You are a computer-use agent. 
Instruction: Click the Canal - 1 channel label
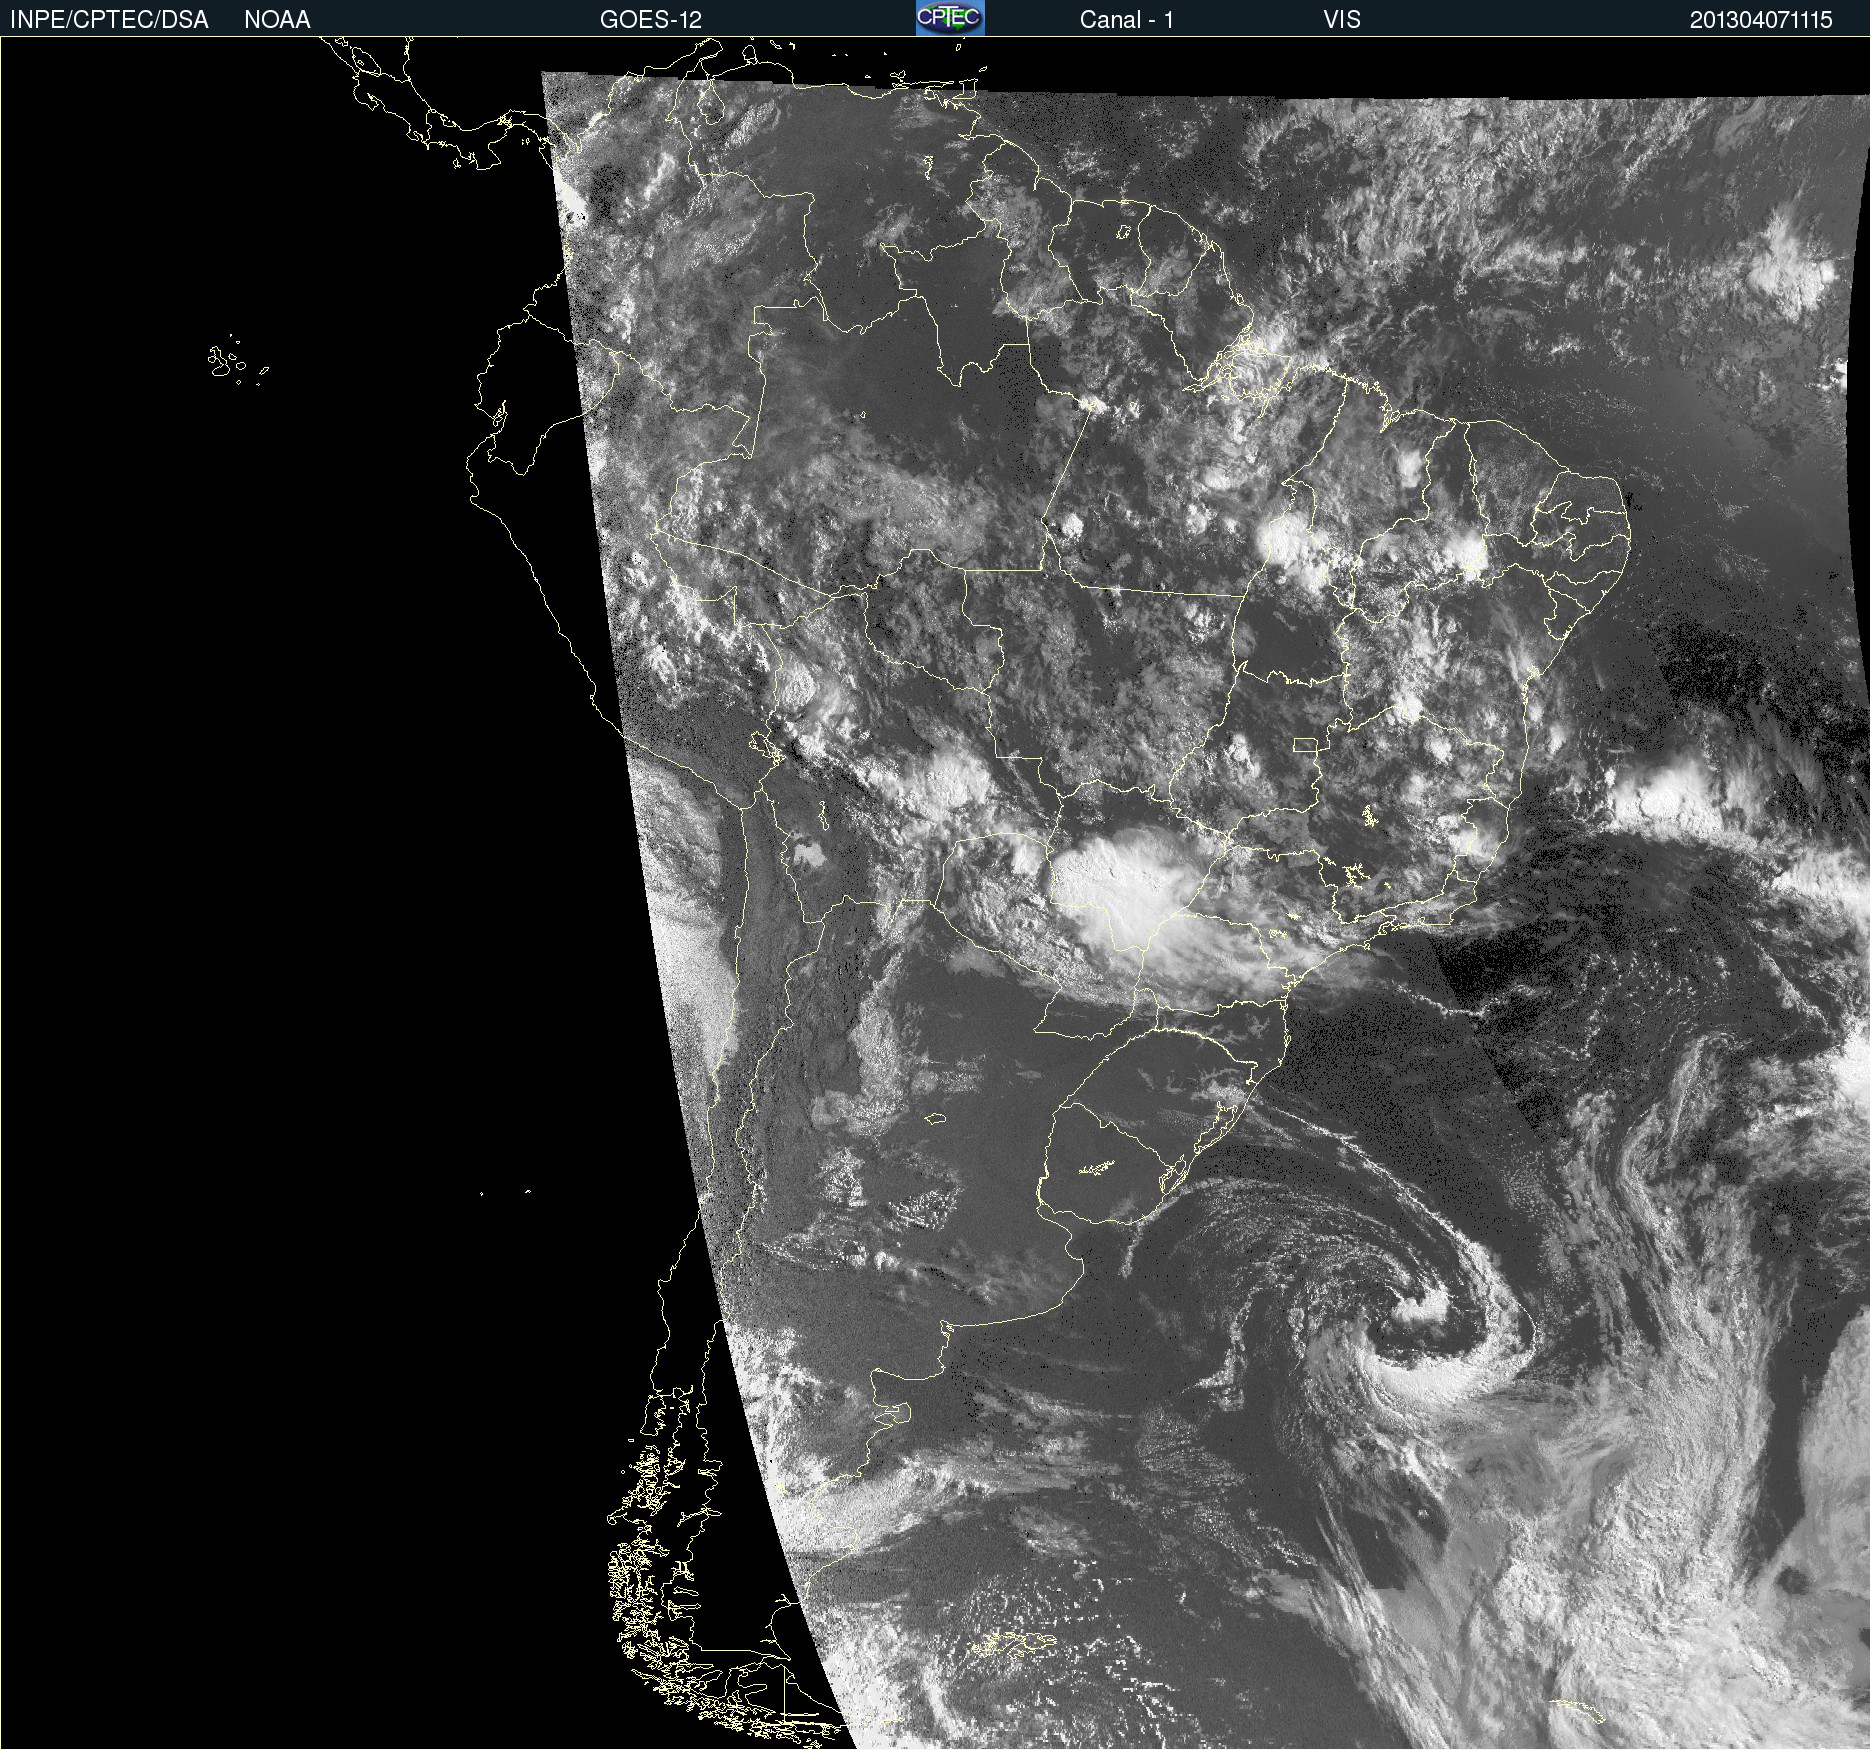(x=1126, y=20)
